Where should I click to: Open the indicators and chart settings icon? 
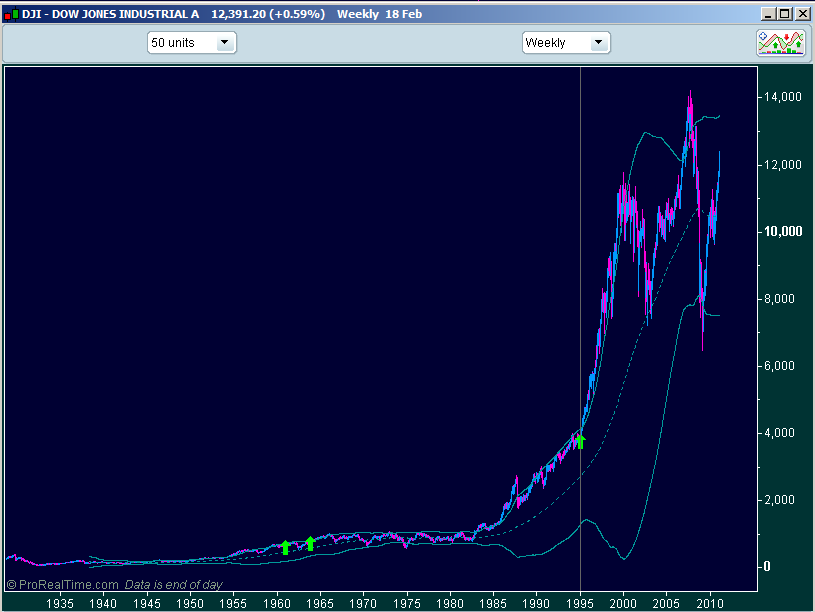(781, 42)
